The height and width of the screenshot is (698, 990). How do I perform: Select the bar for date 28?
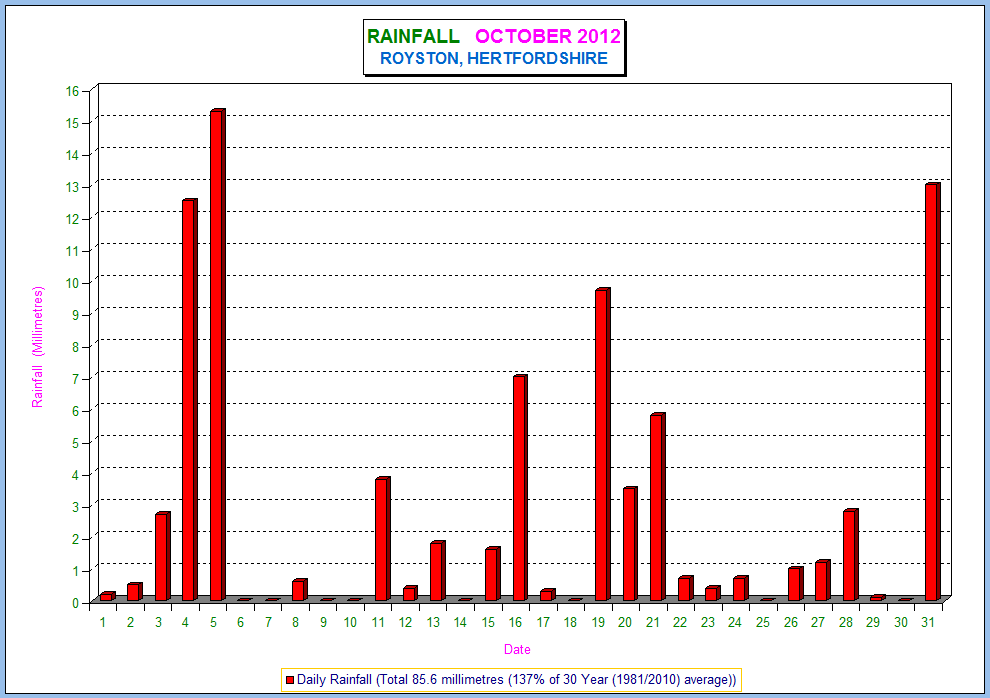[850, 555]
